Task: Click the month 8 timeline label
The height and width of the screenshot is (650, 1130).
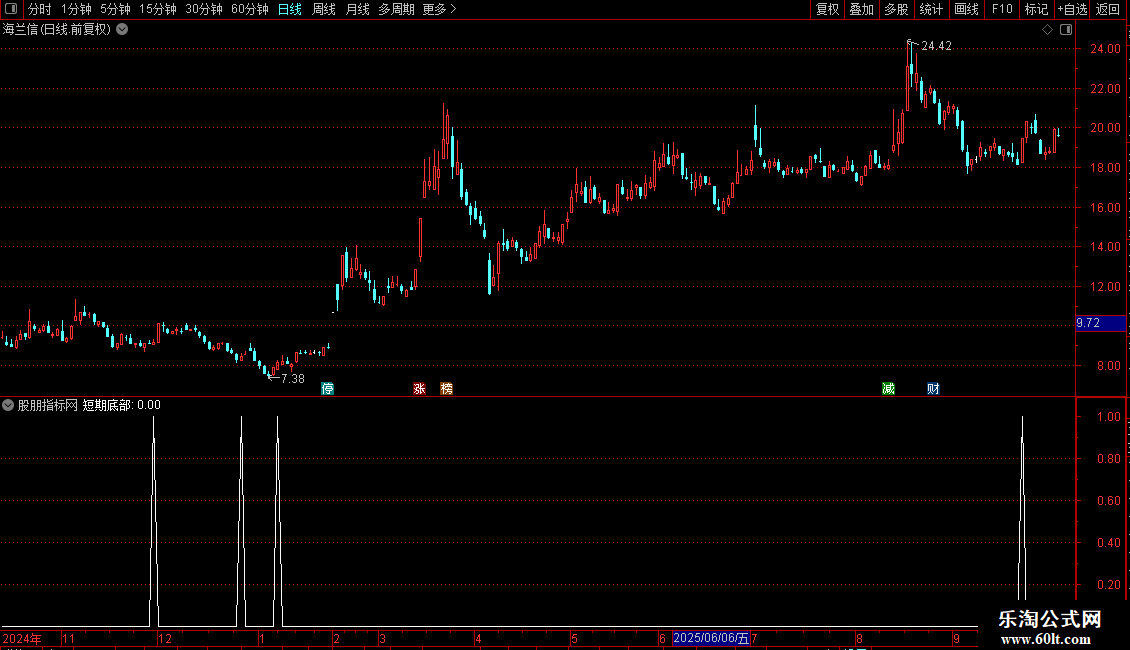Action: point(859,638)
